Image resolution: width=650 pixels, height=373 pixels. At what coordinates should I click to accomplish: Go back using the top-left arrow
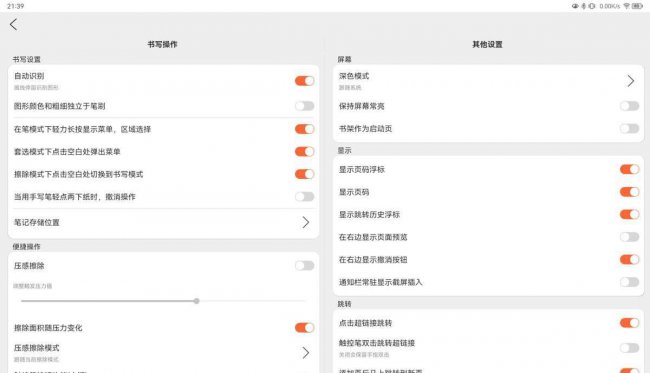pos(13,24)
